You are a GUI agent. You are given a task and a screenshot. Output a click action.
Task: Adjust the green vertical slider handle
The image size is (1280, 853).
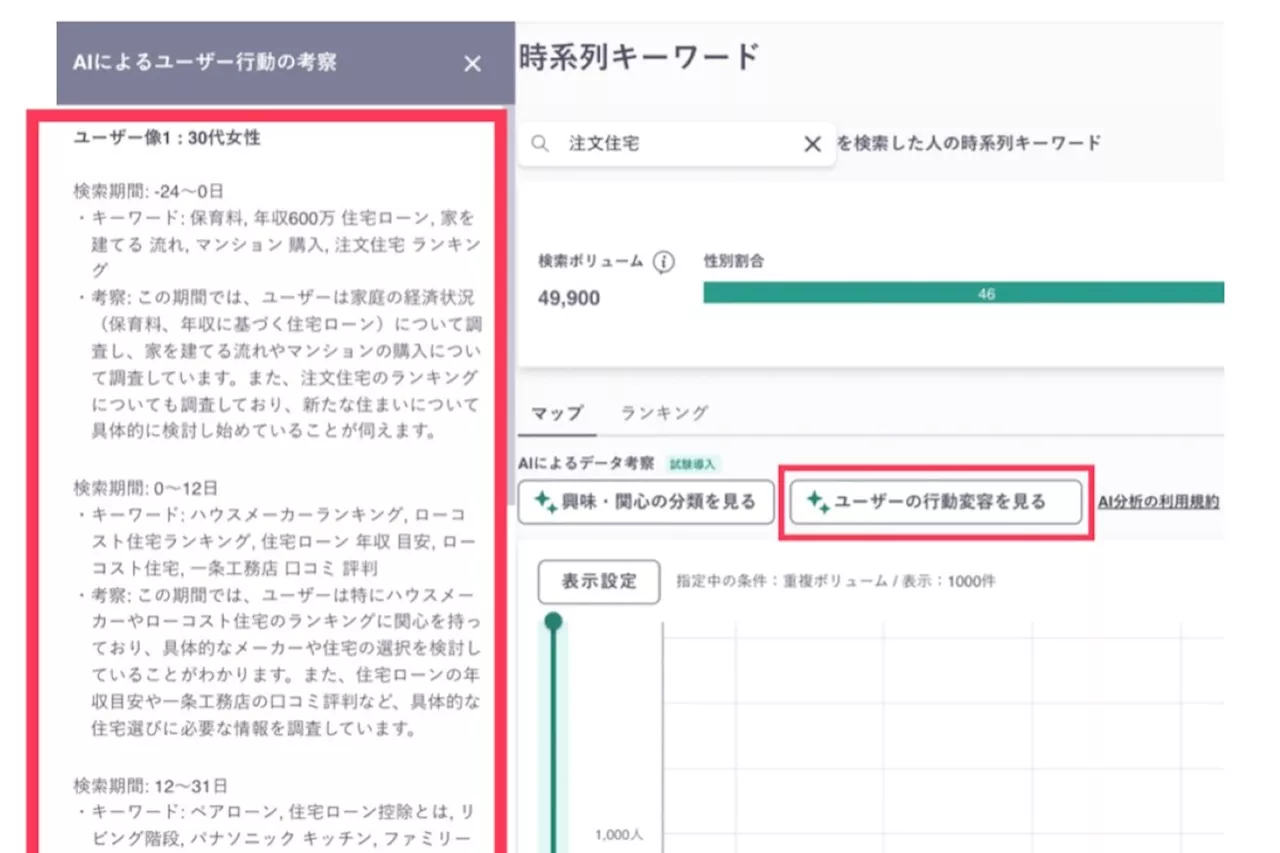click(553, 622)
